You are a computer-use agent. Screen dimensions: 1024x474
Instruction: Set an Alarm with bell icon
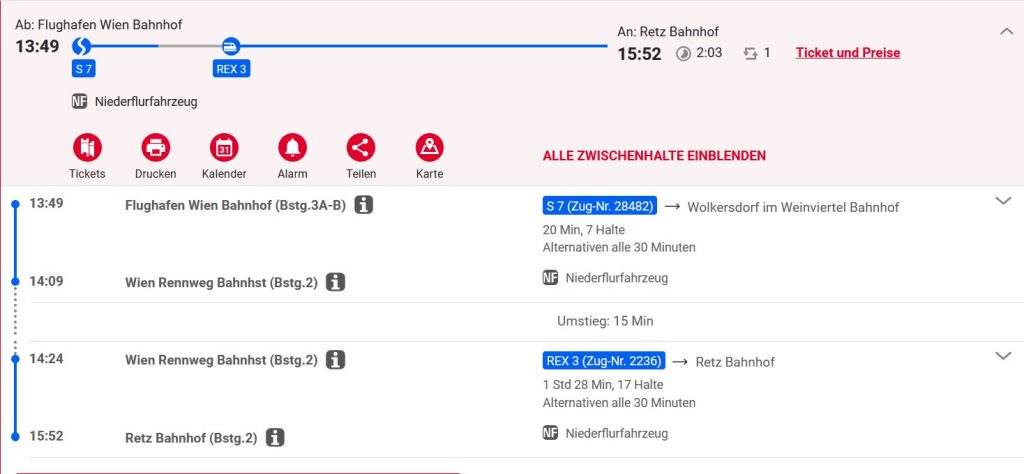292,148
